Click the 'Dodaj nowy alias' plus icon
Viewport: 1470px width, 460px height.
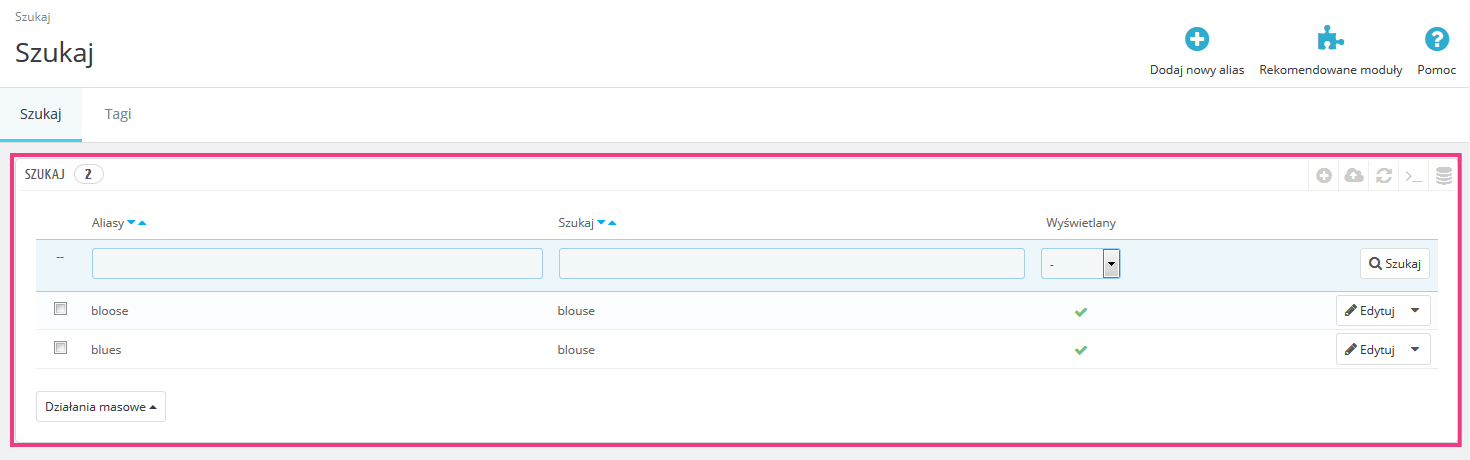point(1197,40)
